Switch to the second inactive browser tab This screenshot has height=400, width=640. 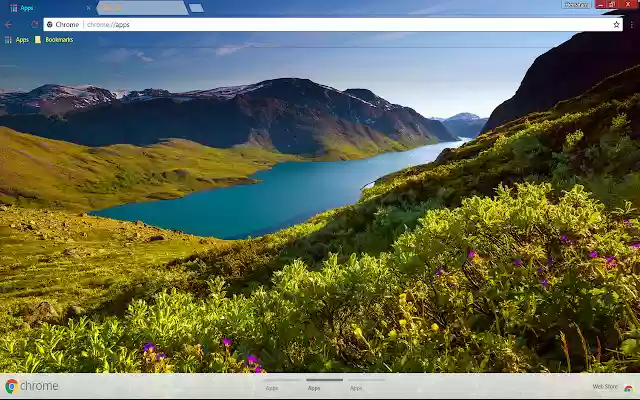tap(142, 8)
